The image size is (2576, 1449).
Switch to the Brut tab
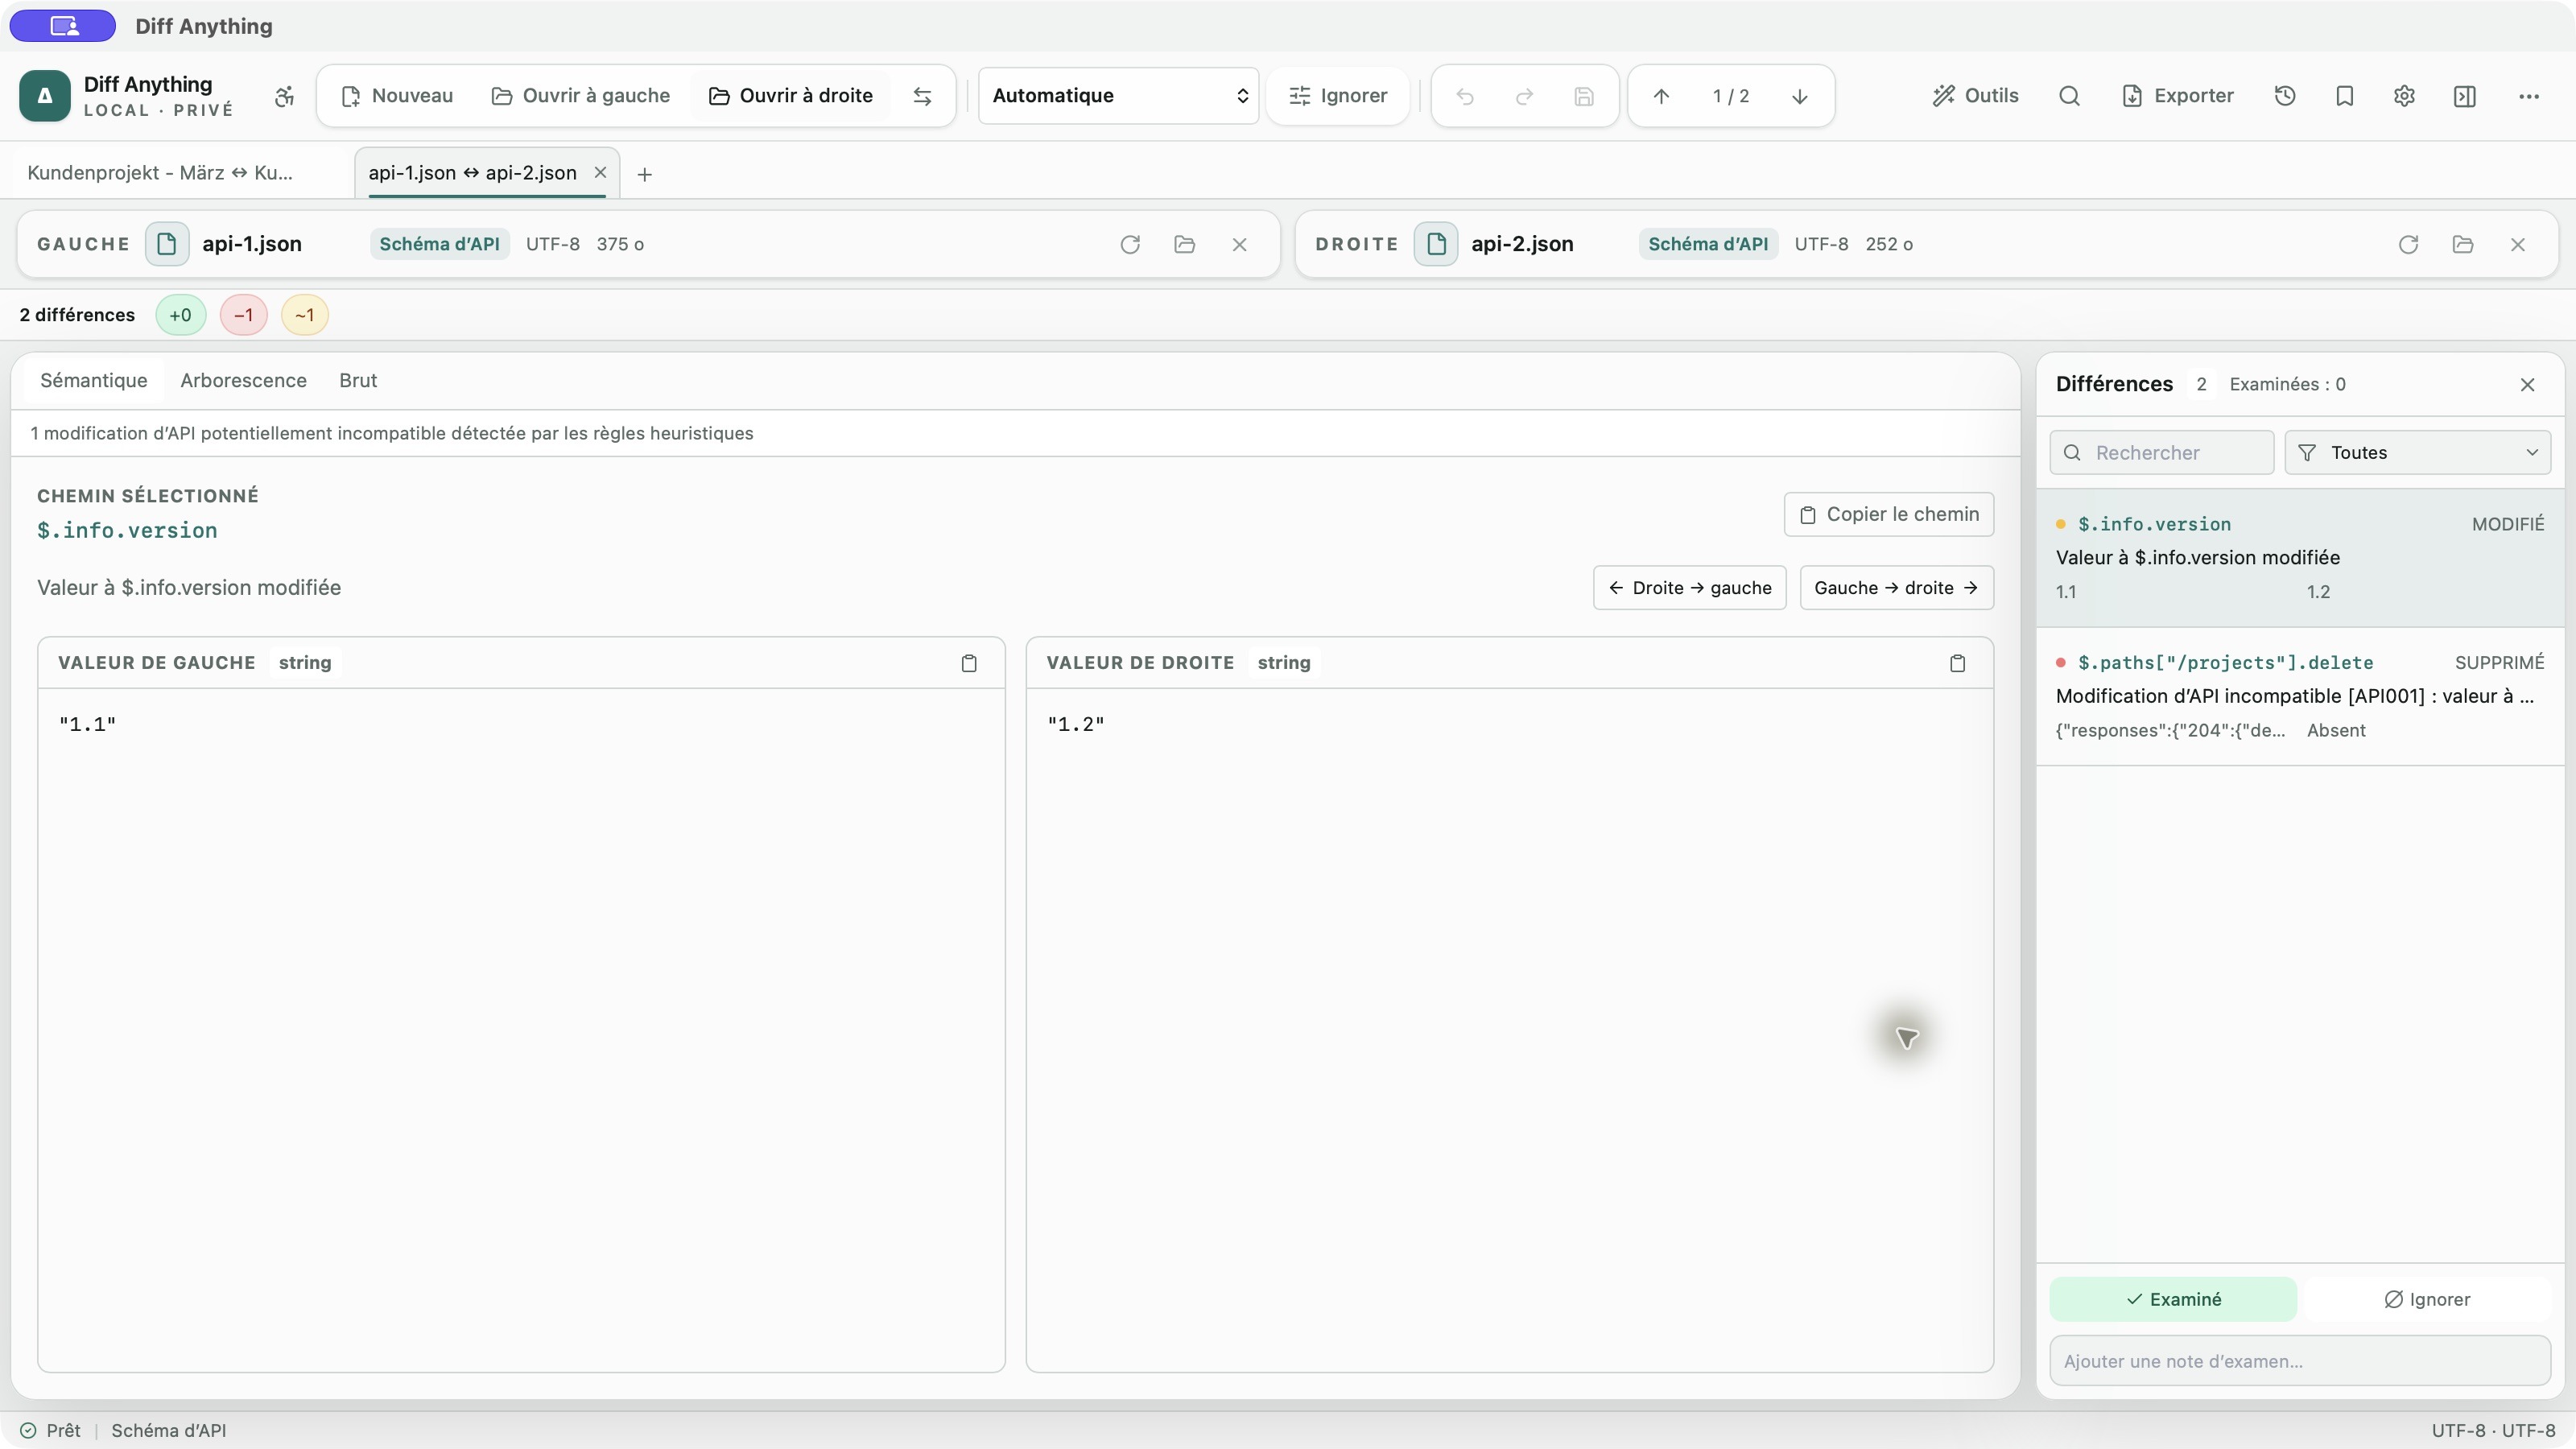(x=358, y=381)
